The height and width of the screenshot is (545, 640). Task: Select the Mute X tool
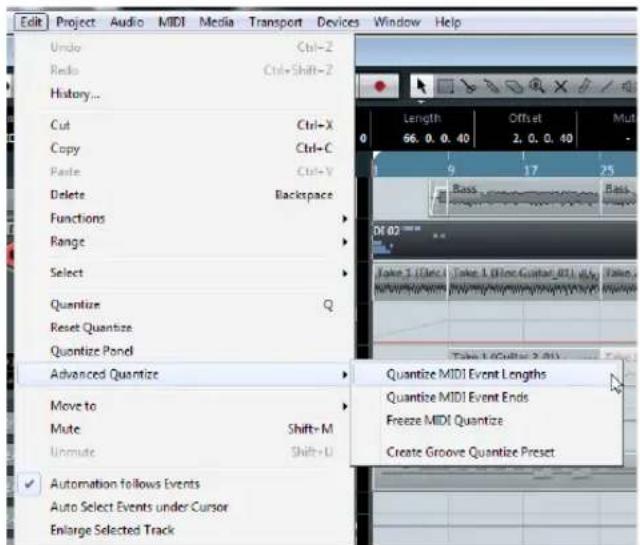coord(561,87)
